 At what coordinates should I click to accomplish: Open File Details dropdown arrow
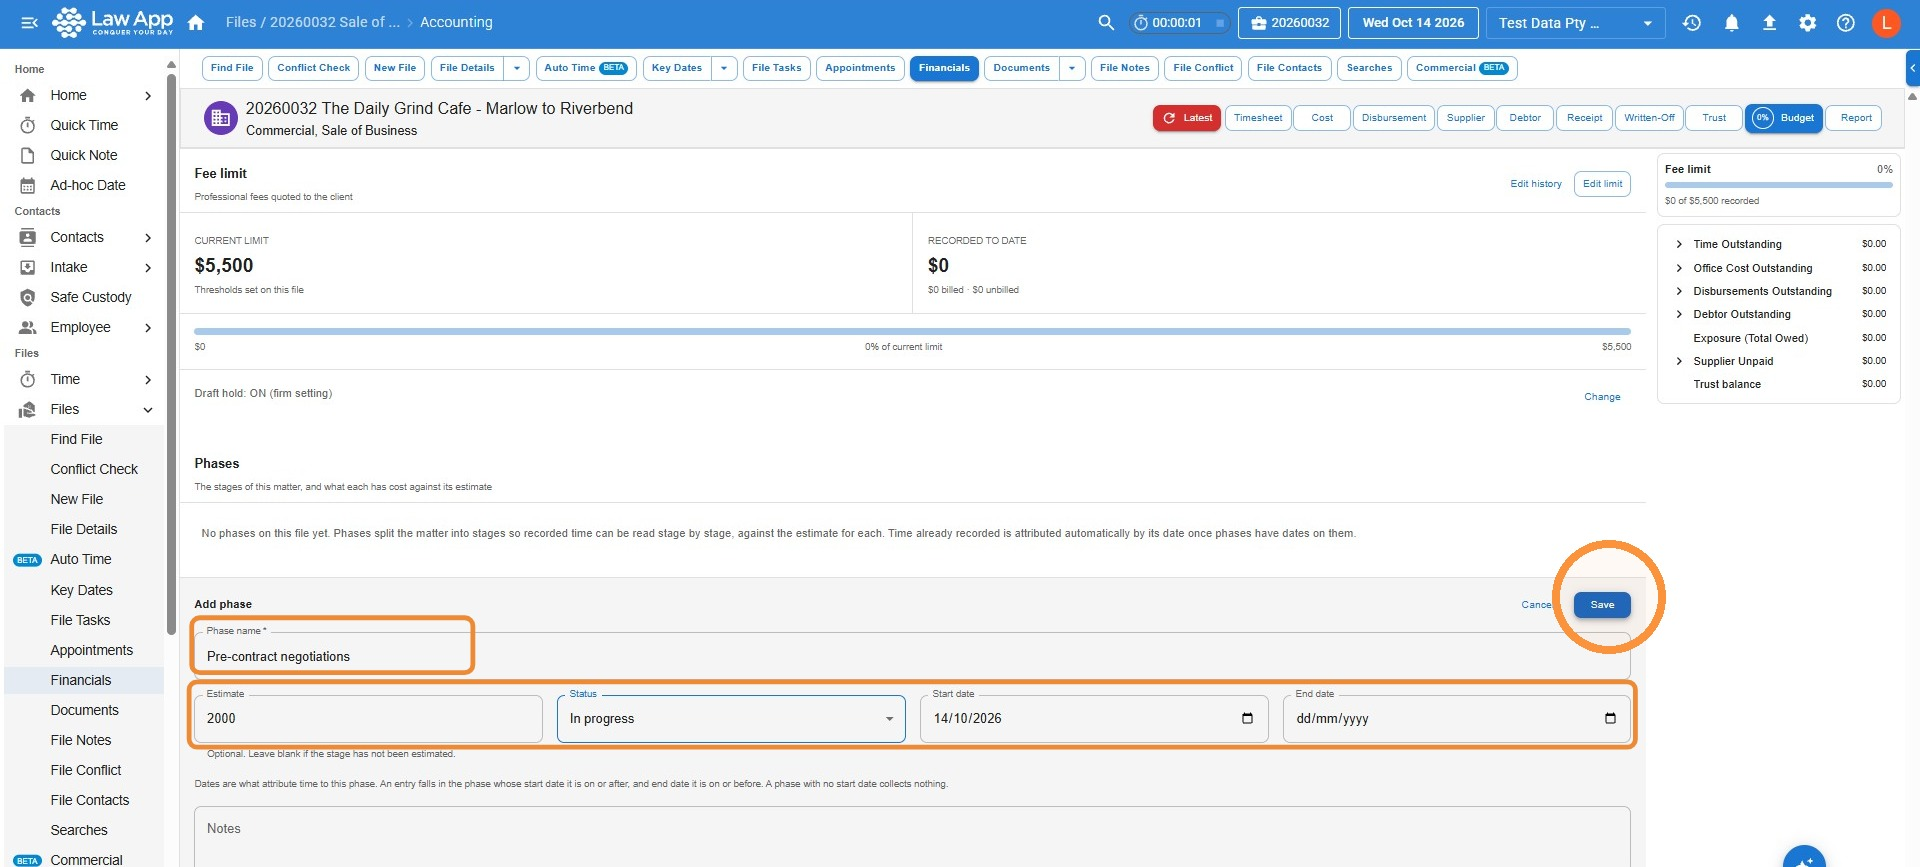(516, 68)
